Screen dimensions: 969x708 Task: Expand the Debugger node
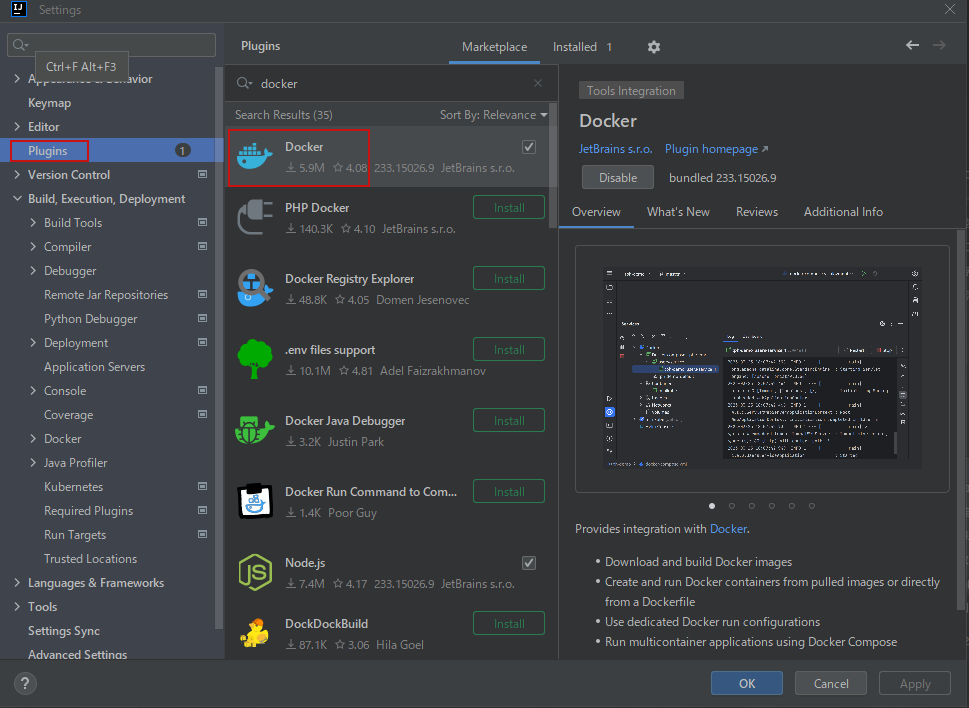click(x=33, y=271)
